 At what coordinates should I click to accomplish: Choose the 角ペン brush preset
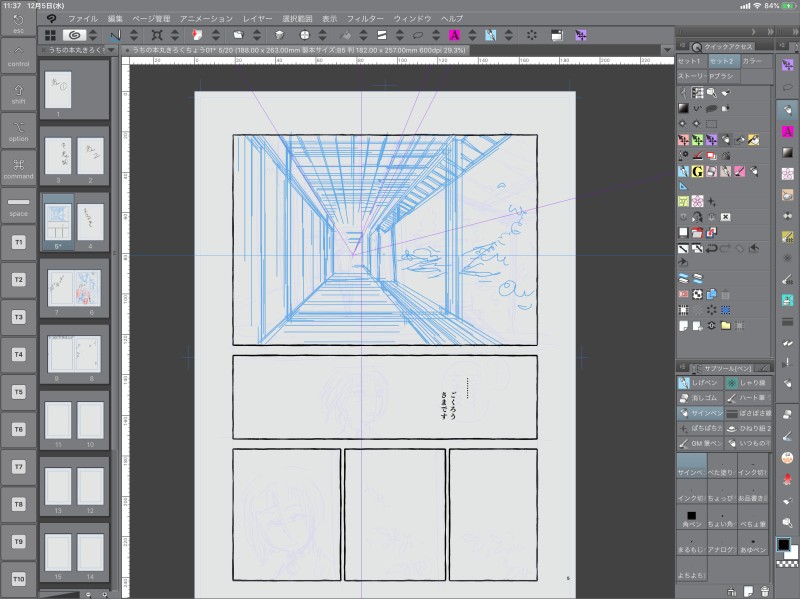[691, 518]
